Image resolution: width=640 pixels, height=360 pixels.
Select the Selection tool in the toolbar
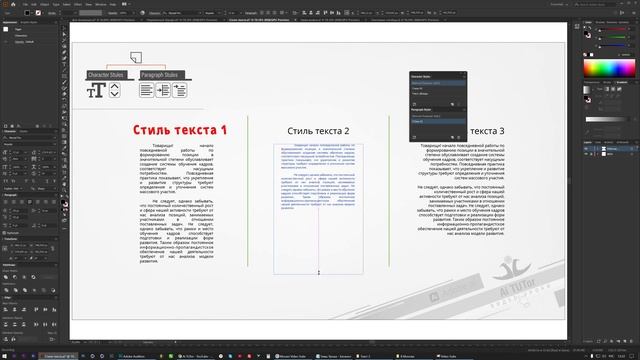click(64, 29)
